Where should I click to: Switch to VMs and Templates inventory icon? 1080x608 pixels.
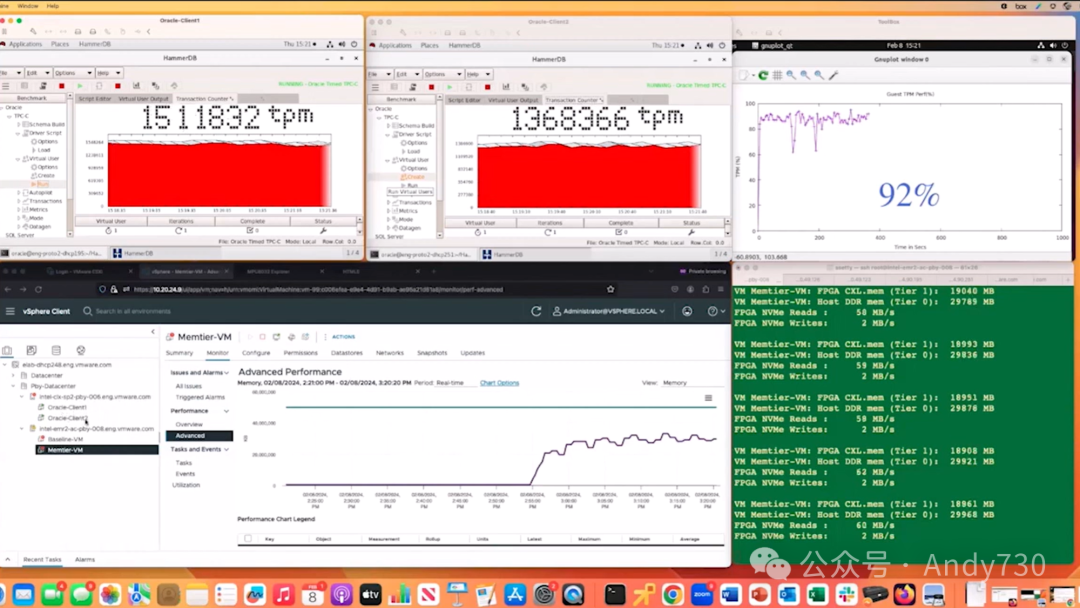[x=32, y=350]
